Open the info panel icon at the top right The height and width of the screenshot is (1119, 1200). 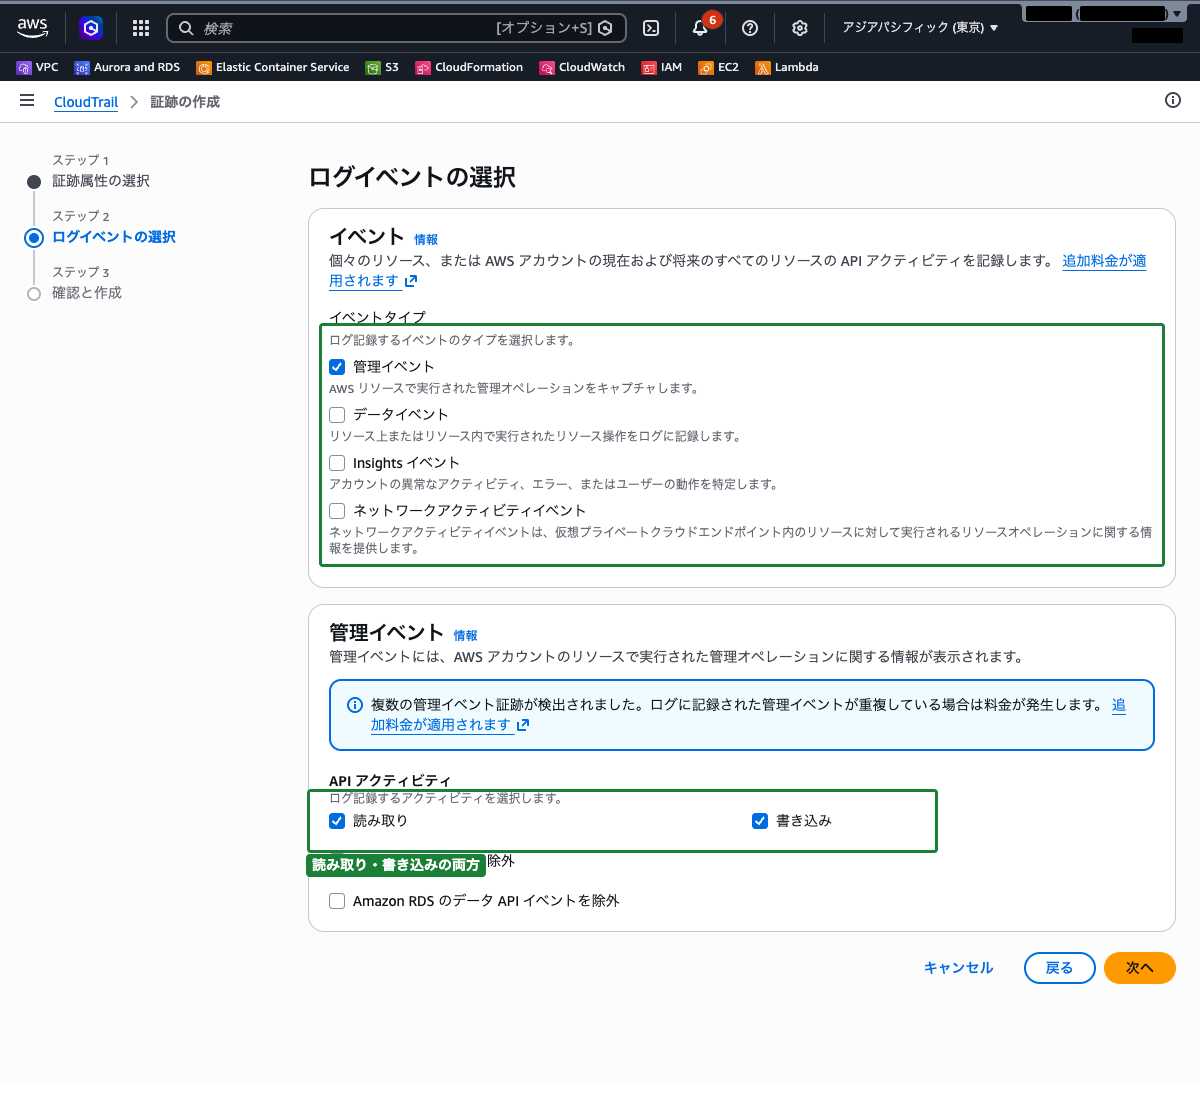[x=1173, y=100]
